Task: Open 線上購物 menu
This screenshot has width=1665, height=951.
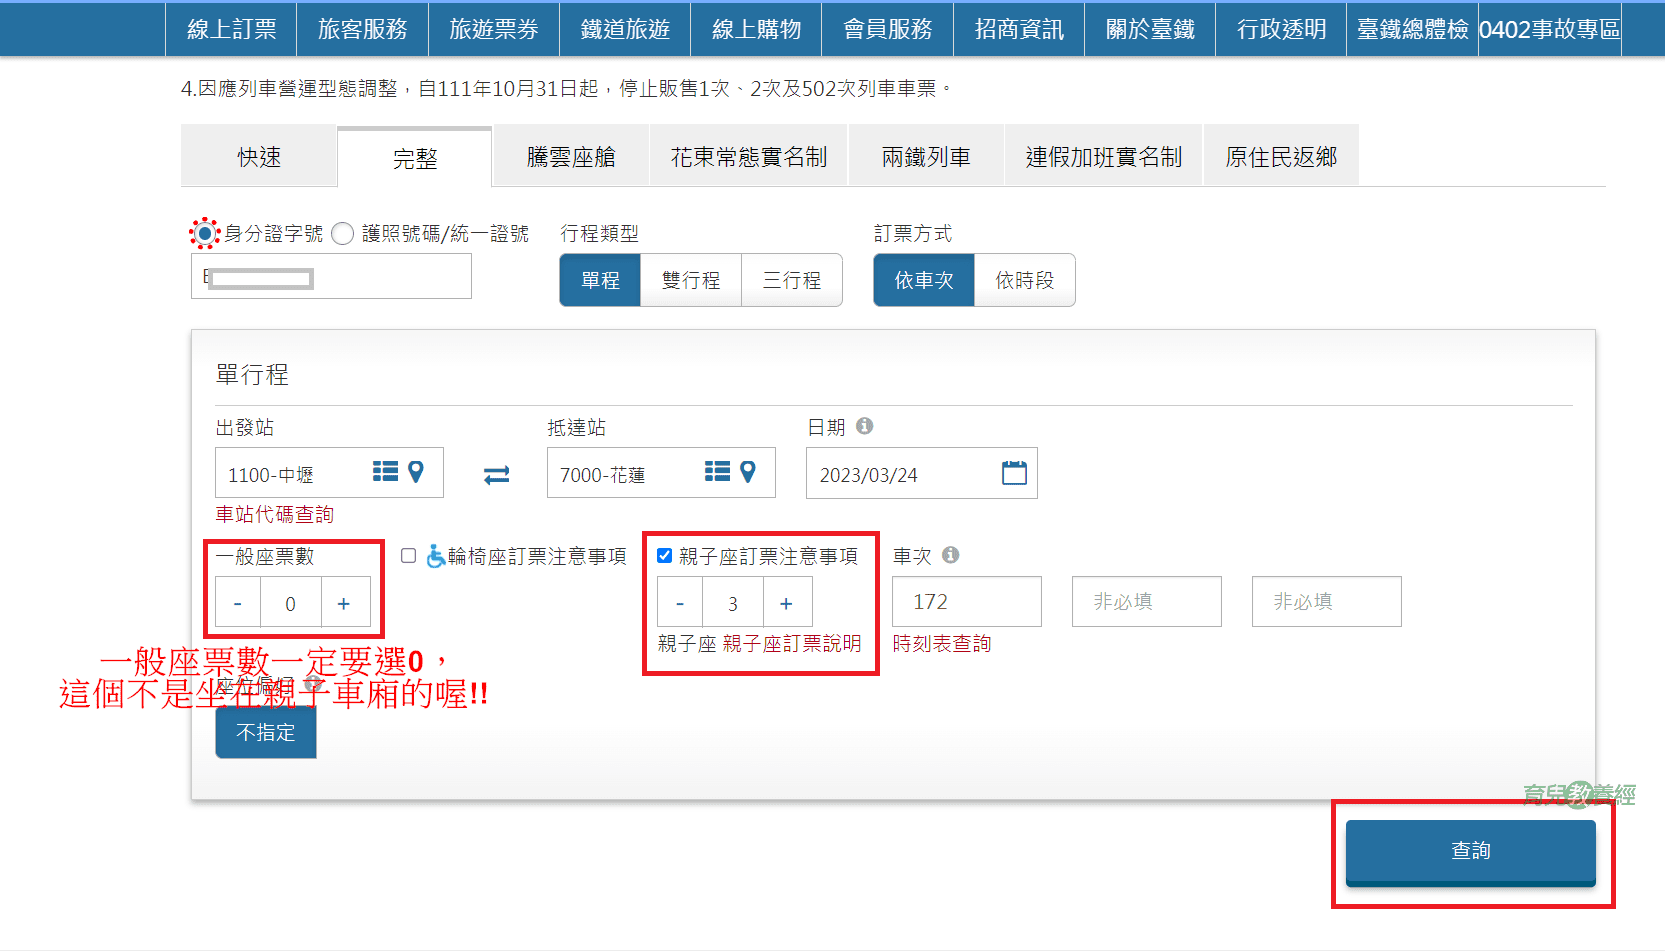Action: [756, 29]
